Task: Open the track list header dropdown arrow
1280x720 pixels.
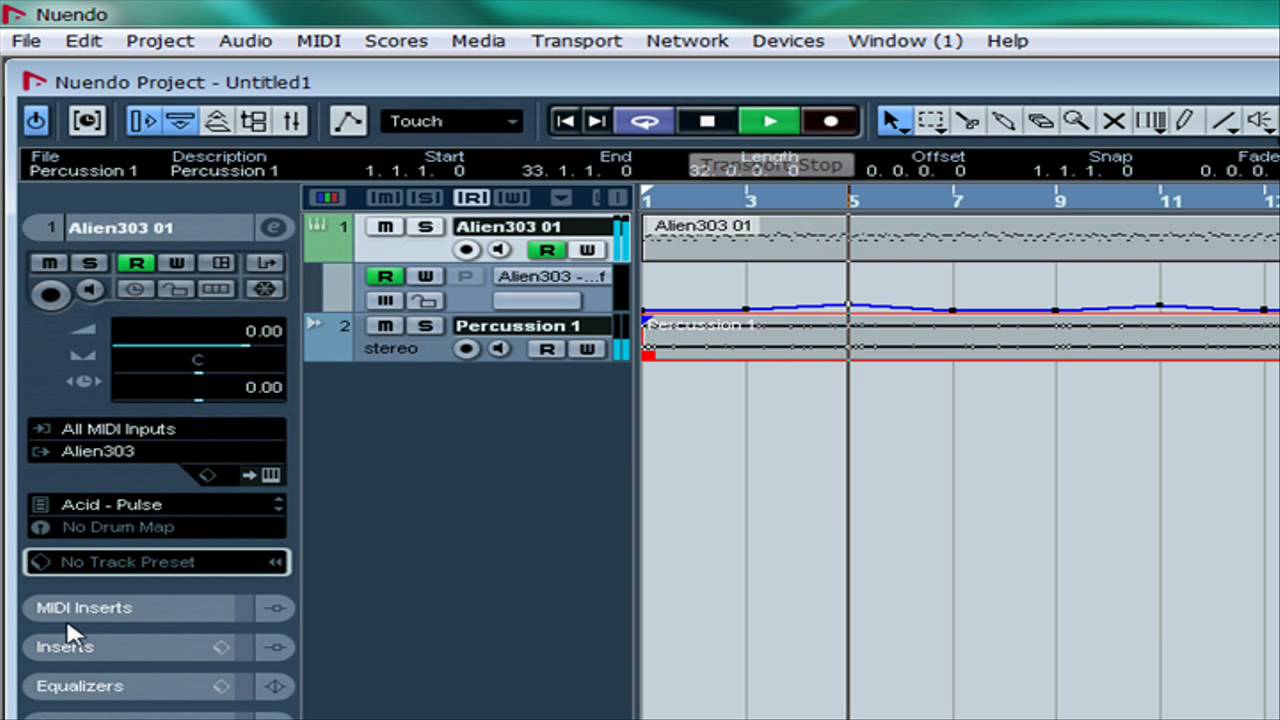Action: (561, 198)
